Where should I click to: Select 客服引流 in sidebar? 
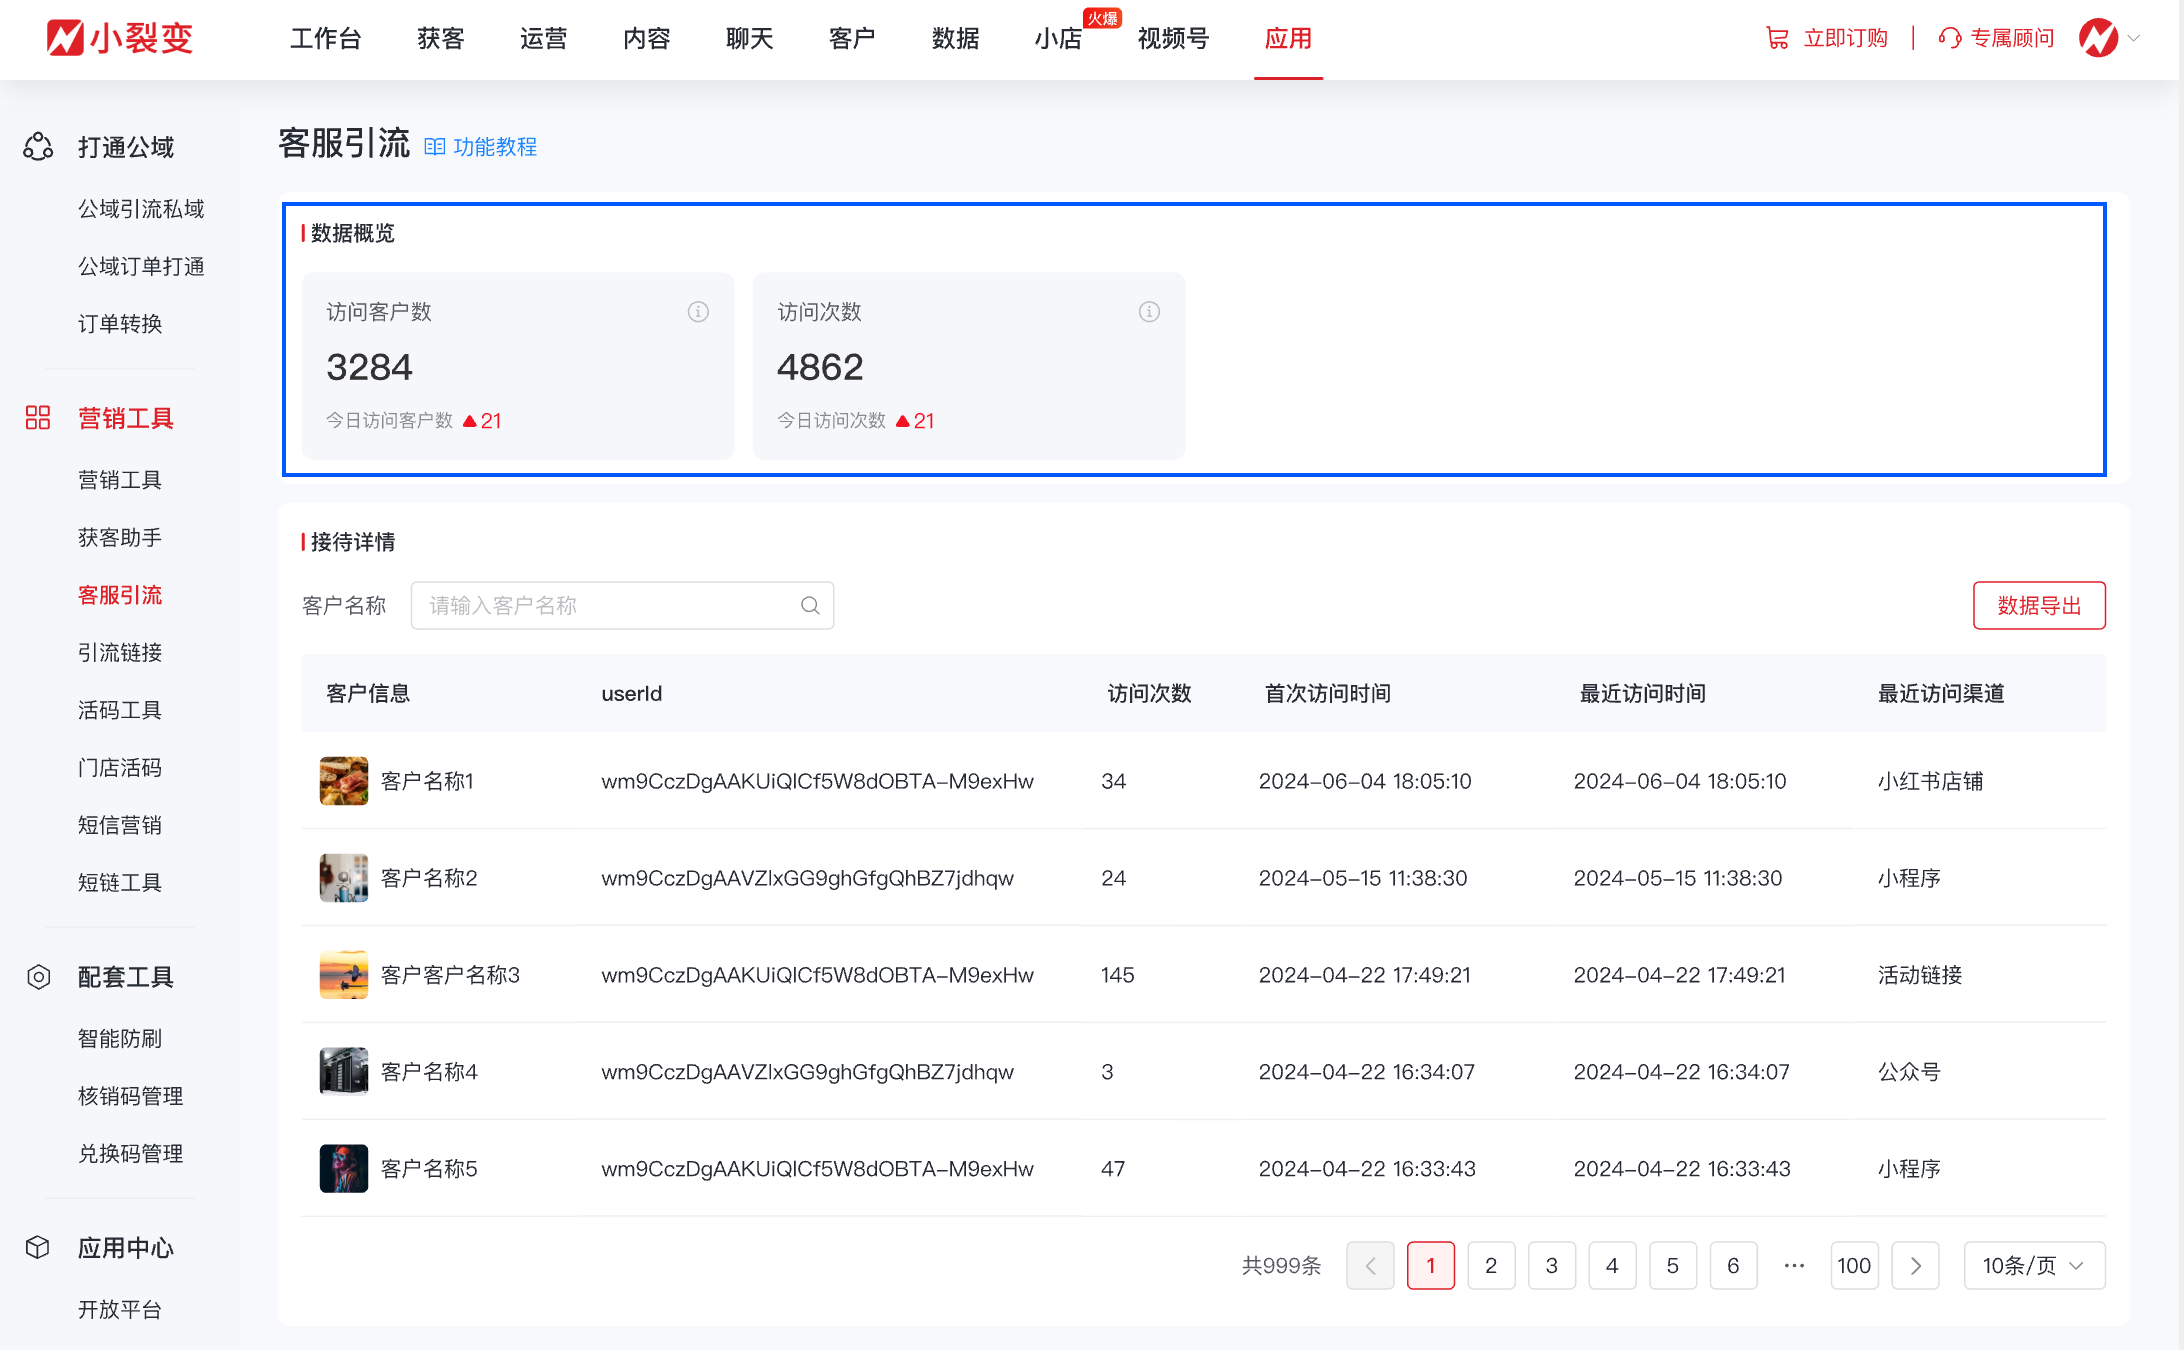click(120, 595)
